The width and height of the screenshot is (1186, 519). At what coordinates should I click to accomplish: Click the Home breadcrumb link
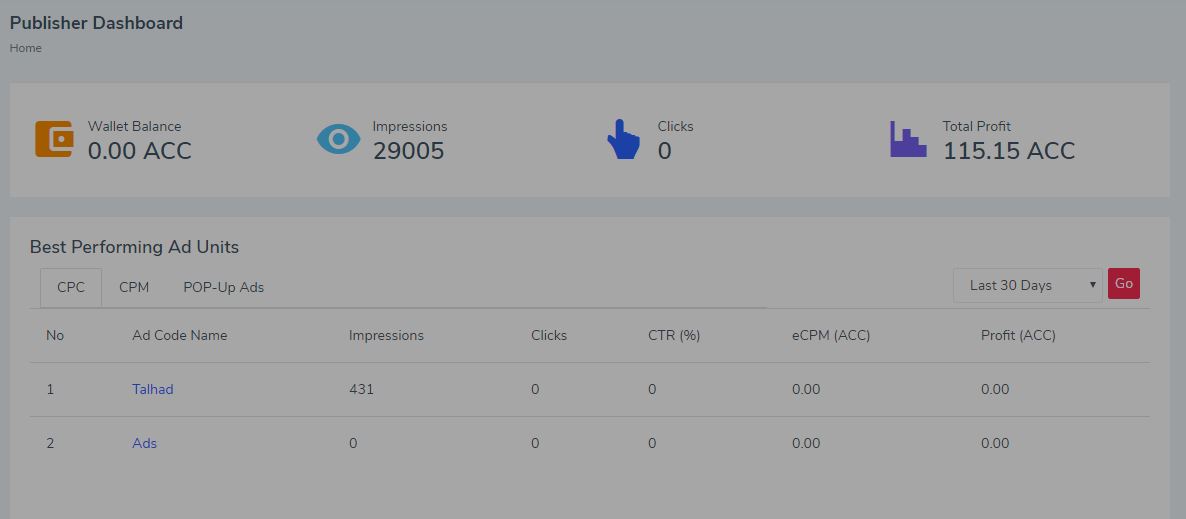tap(26, 48)
